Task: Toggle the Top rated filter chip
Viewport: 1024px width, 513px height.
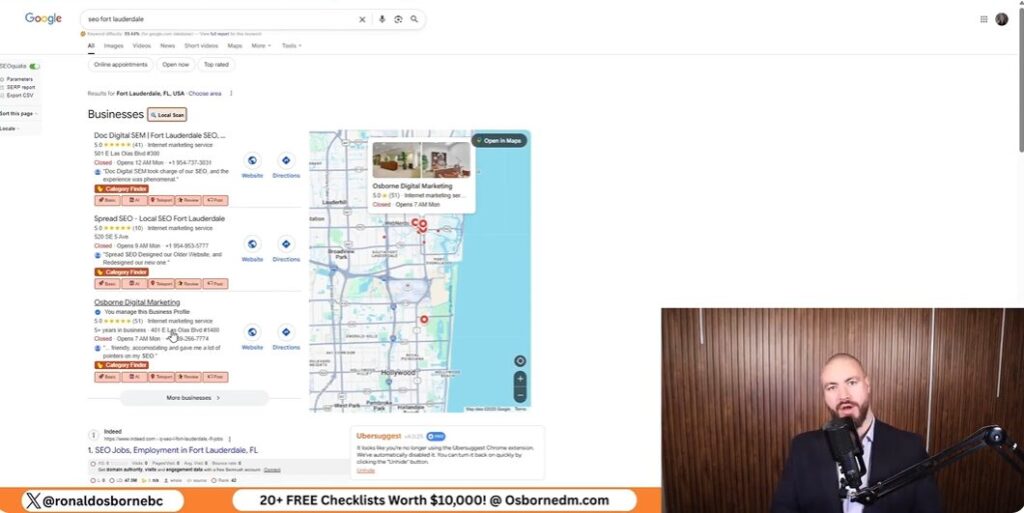Action: click(x=216, y=65)
